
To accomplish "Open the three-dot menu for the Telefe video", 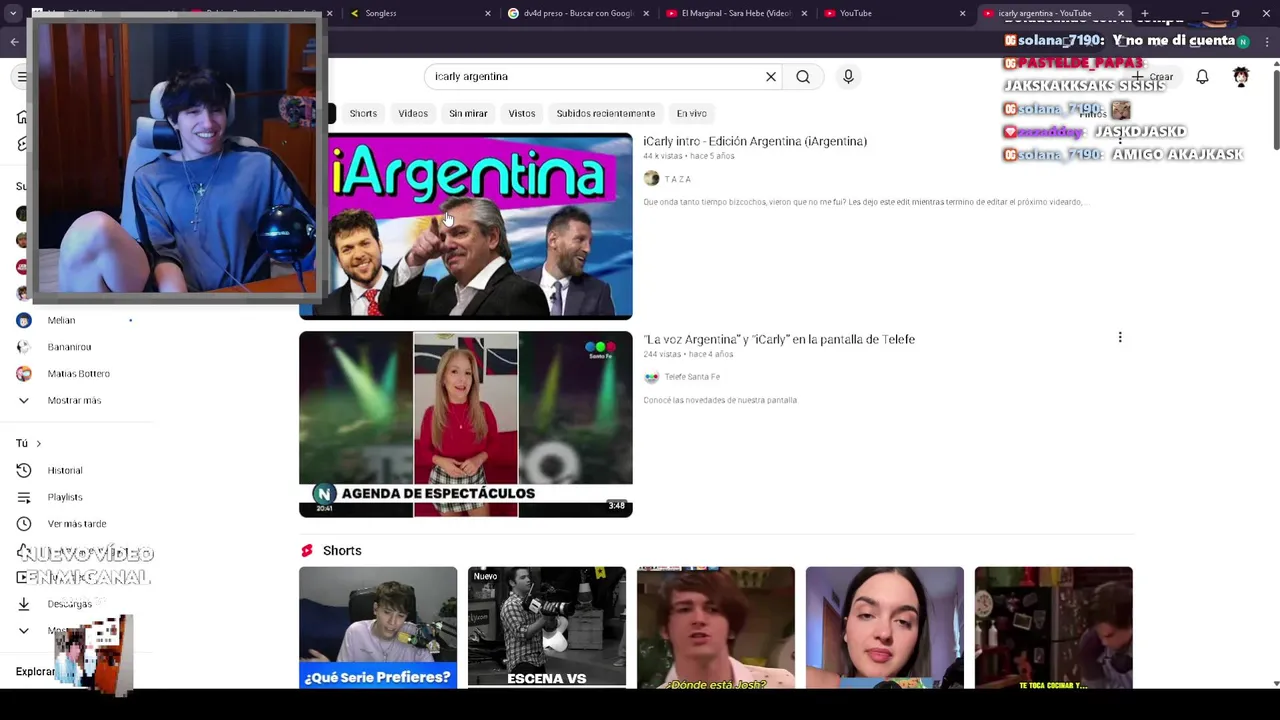I will pos(1120,338).
